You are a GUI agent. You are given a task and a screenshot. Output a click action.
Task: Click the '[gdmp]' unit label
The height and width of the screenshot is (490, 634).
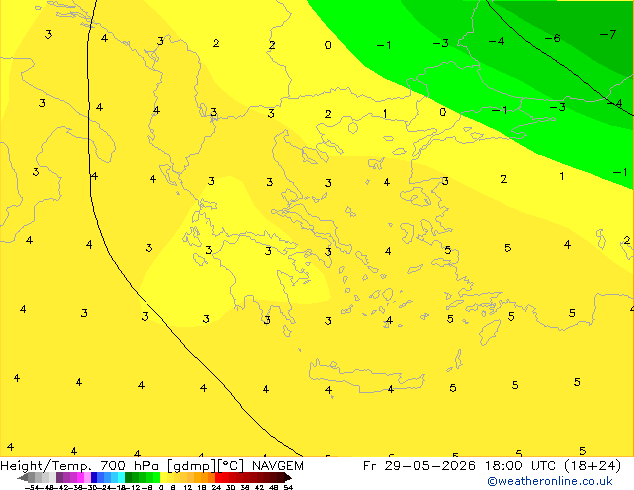pyautogui.click(x=190, y=466)
